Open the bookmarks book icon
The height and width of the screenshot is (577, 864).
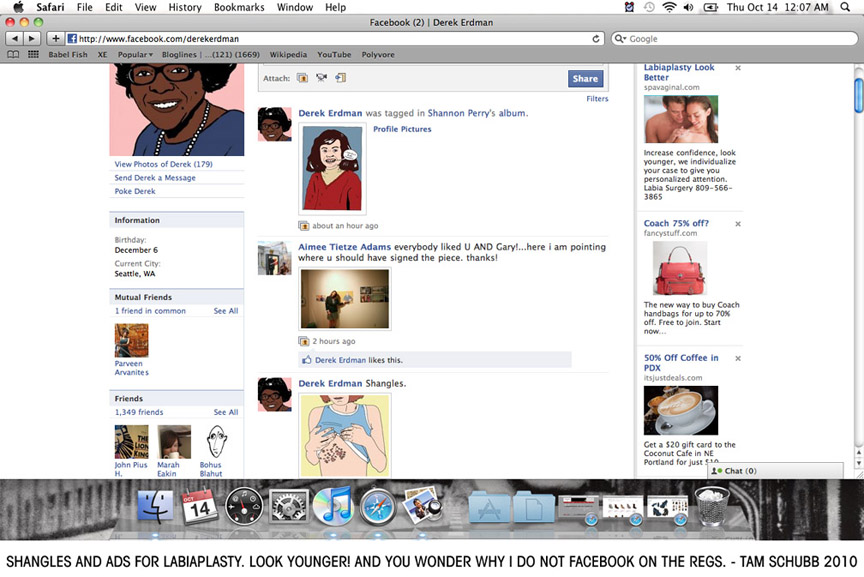[13, 55]
